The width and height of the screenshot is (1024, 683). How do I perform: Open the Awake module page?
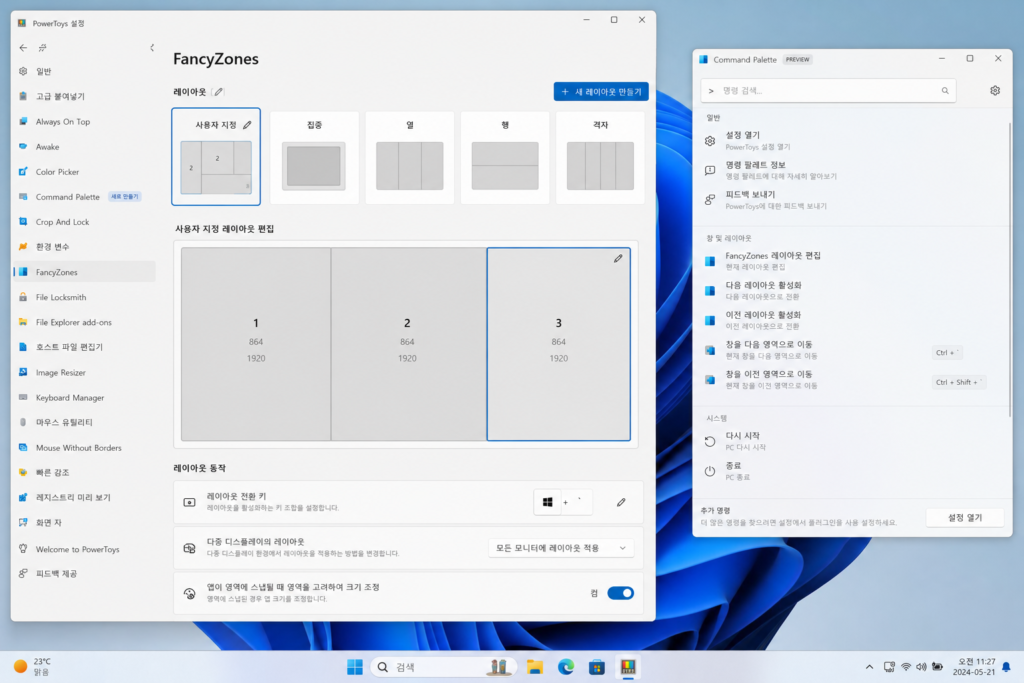click(x=84, y=146)
